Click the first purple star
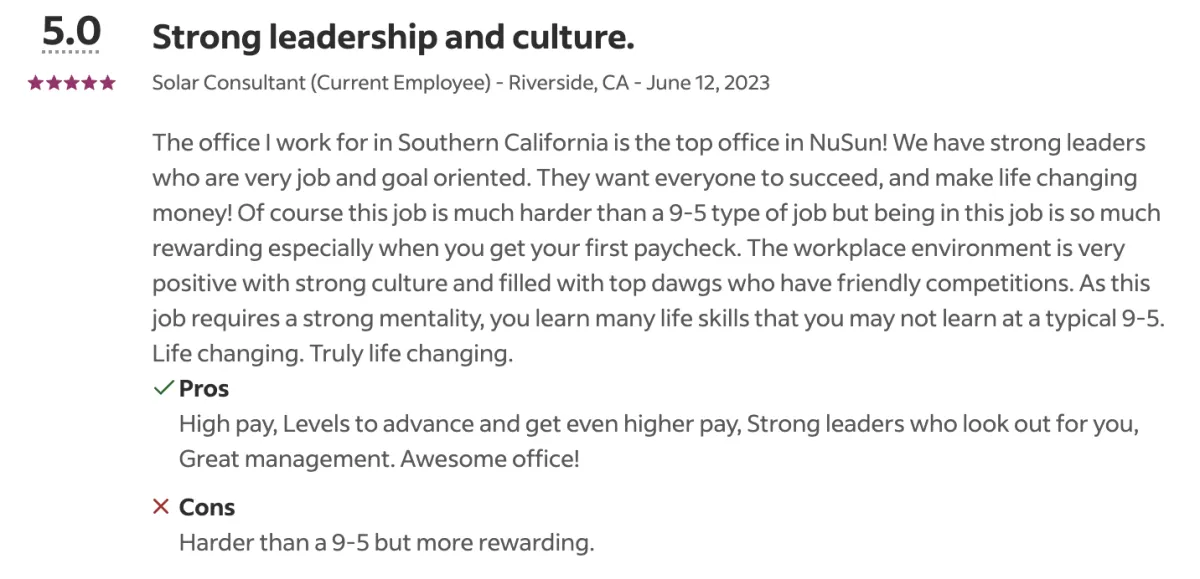 [36, 84]
